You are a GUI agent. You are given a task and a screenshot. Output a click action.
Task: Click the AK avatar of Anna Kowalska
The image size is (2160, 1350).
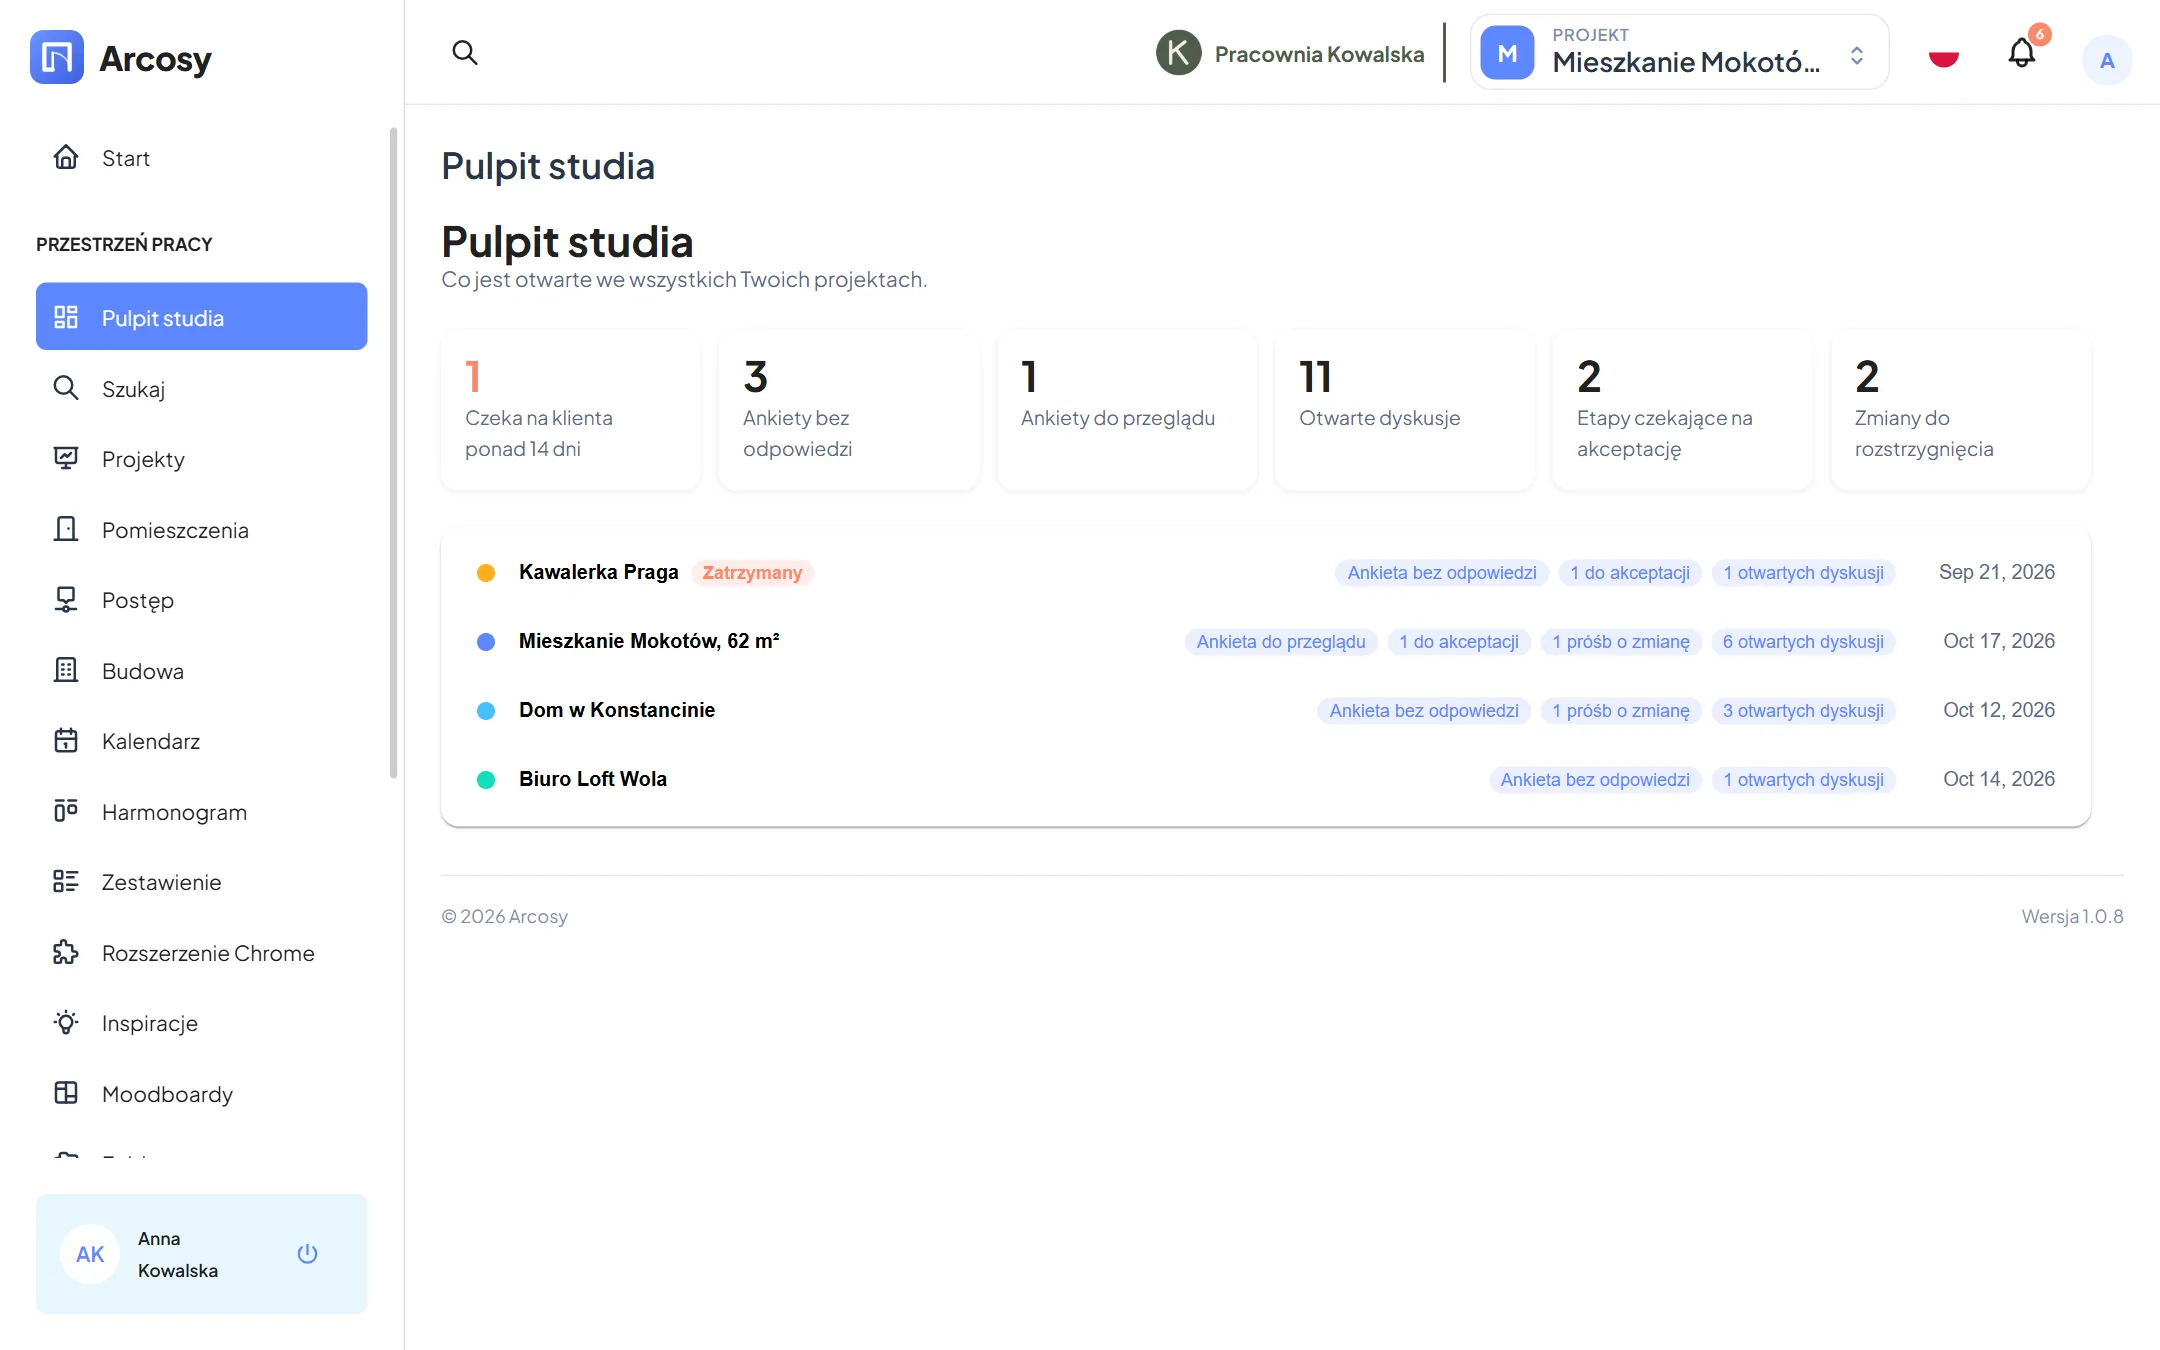pos(90,1254)
